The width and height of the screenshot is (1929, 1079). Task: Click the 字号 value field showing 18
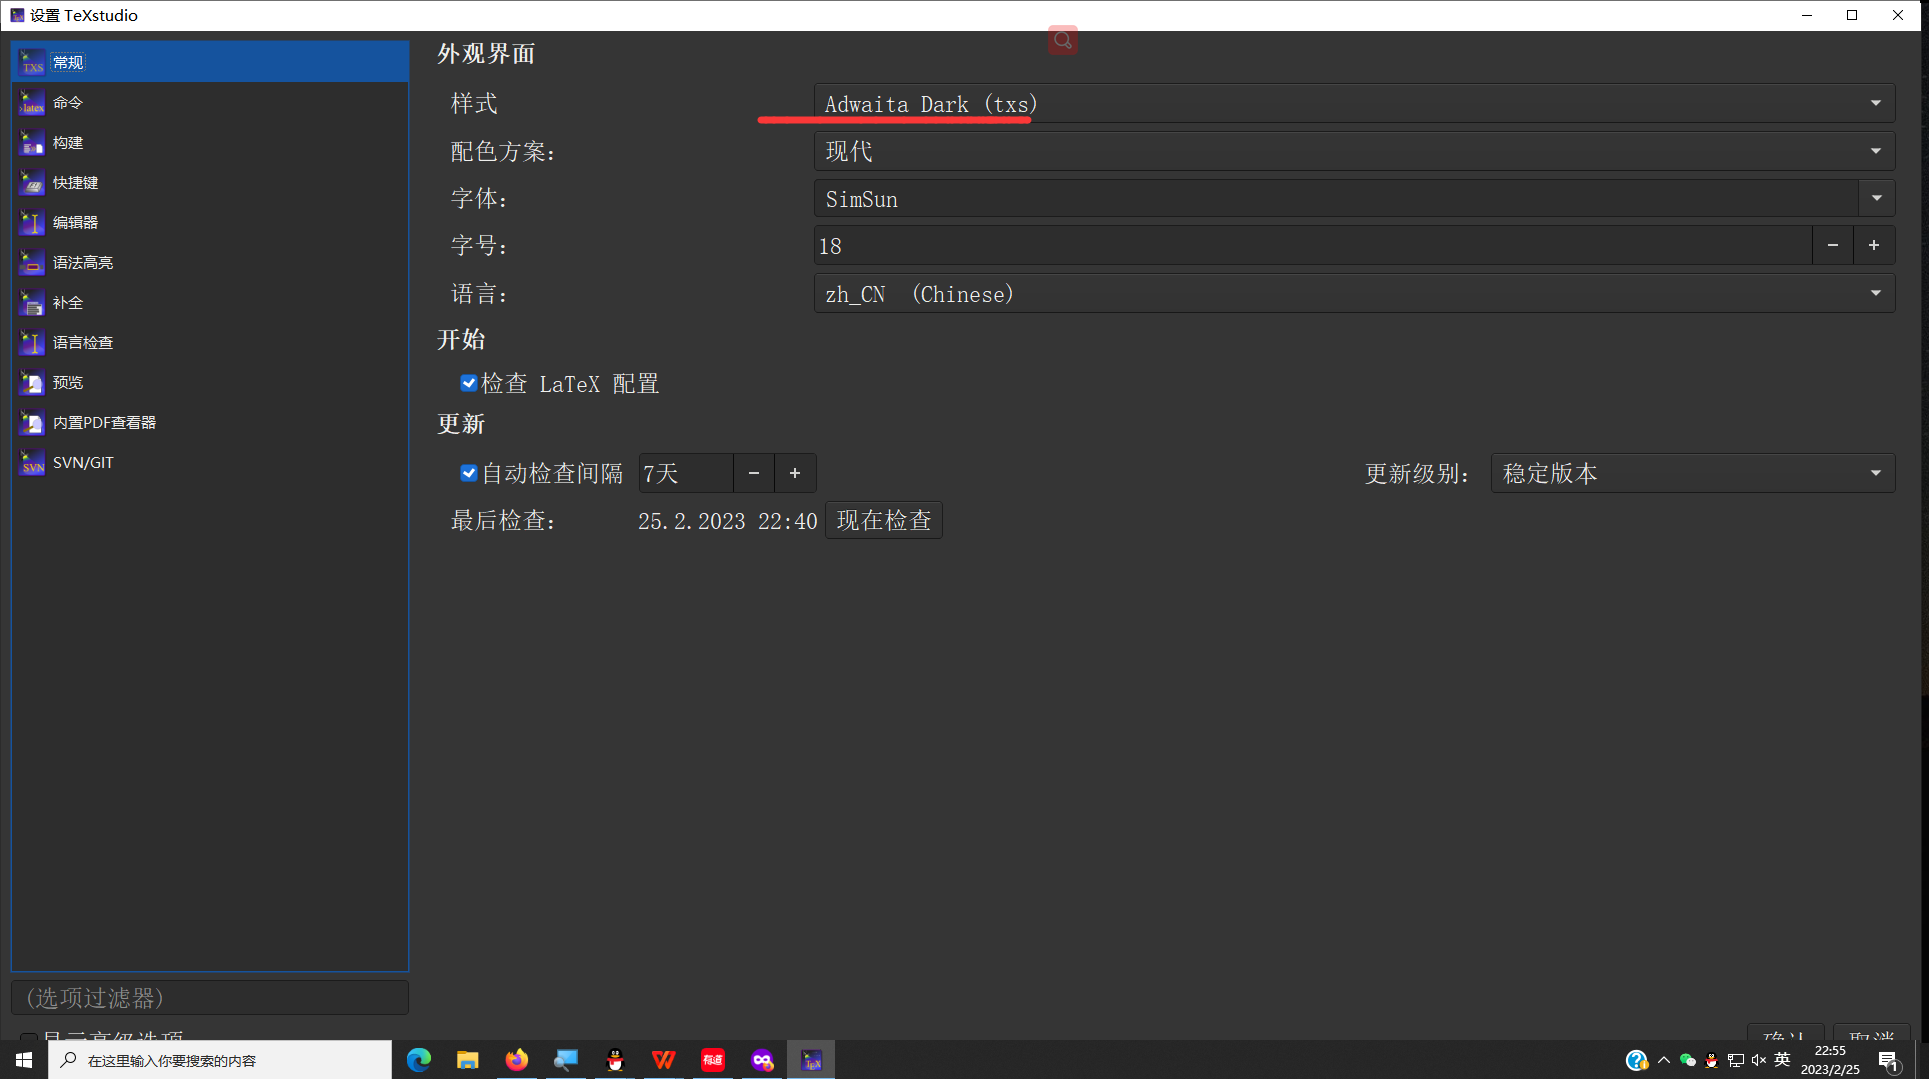pos(1313,245)
